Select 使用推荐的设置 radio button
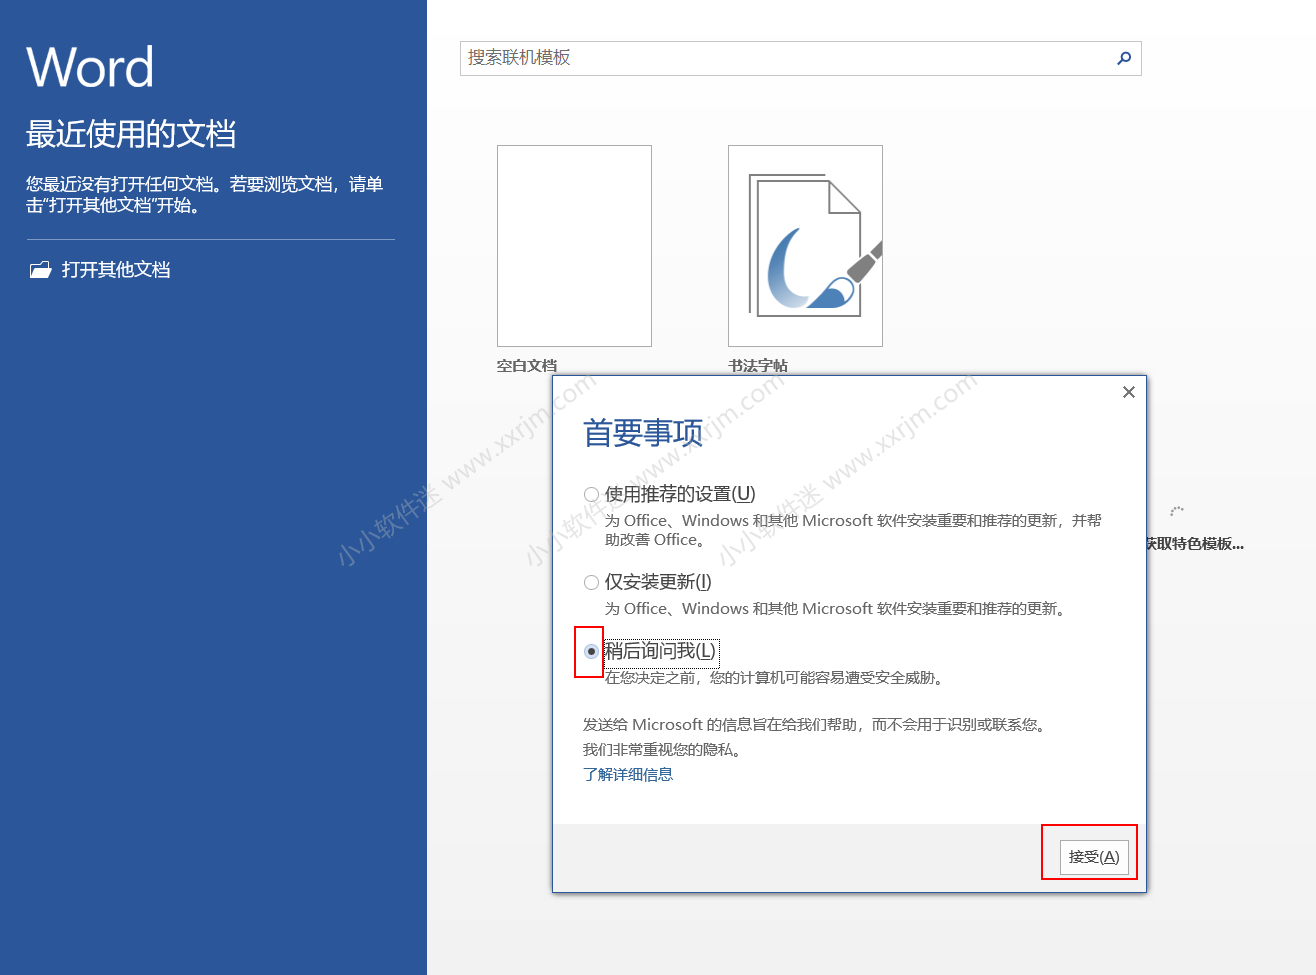The image size is (1316, 975). tap(591, 494)
